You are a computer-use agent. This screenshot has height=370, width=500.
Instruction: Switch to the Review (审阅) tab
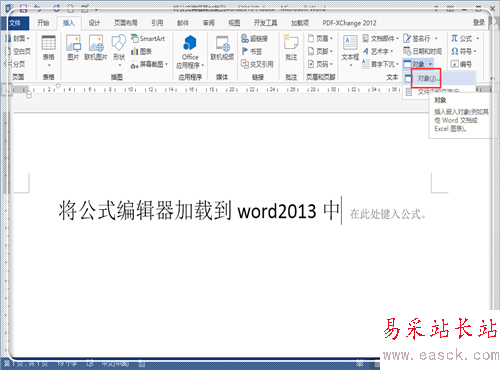click(209, 23)
